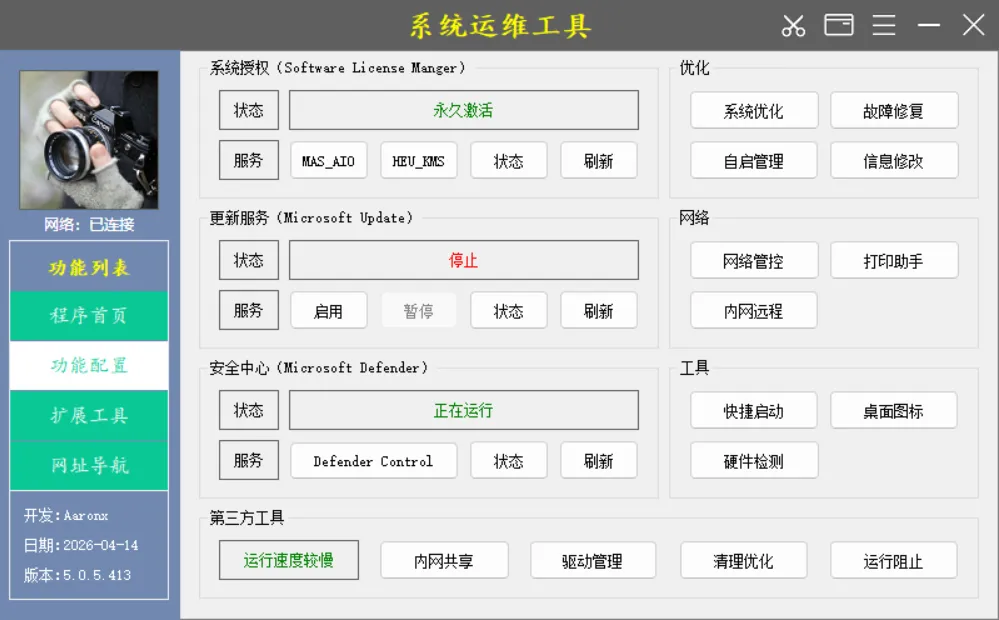The image size is (999, 620).
Task: Click 故障修复 to repair faults
Action: pyautogui.click(x=894, y=110)
